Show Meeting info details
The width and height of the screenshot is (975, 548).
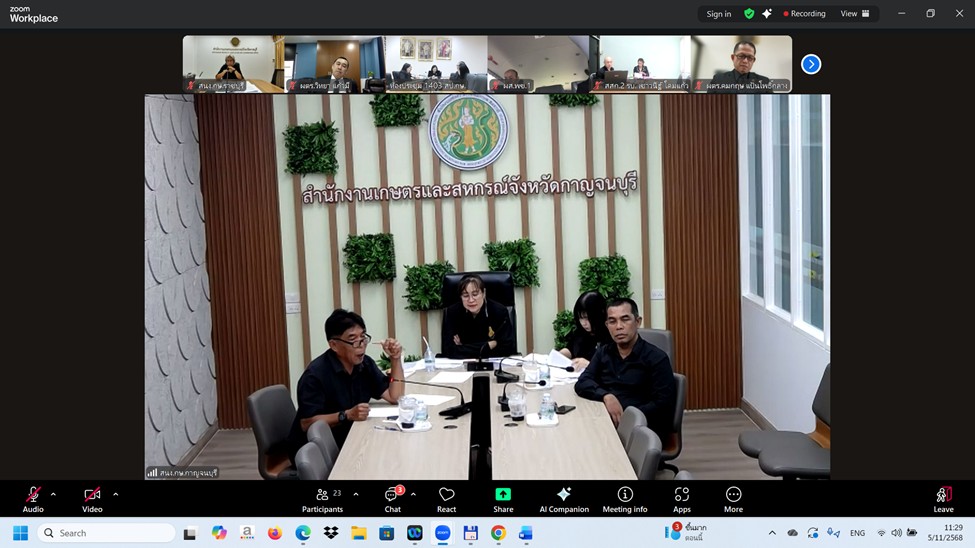tap(625, 497)
